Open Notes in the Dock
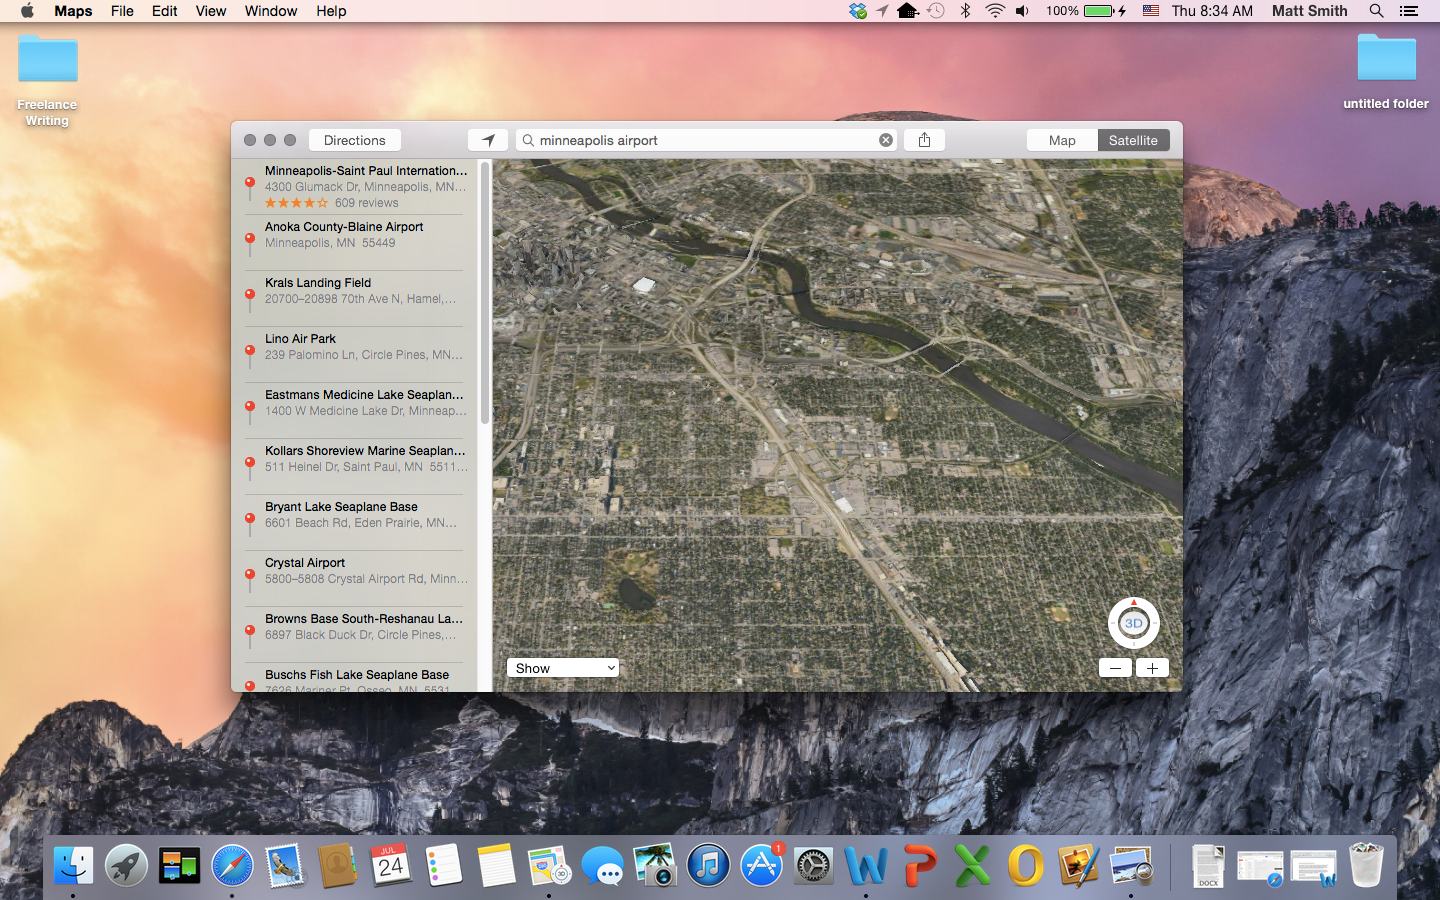 [497, 865]
